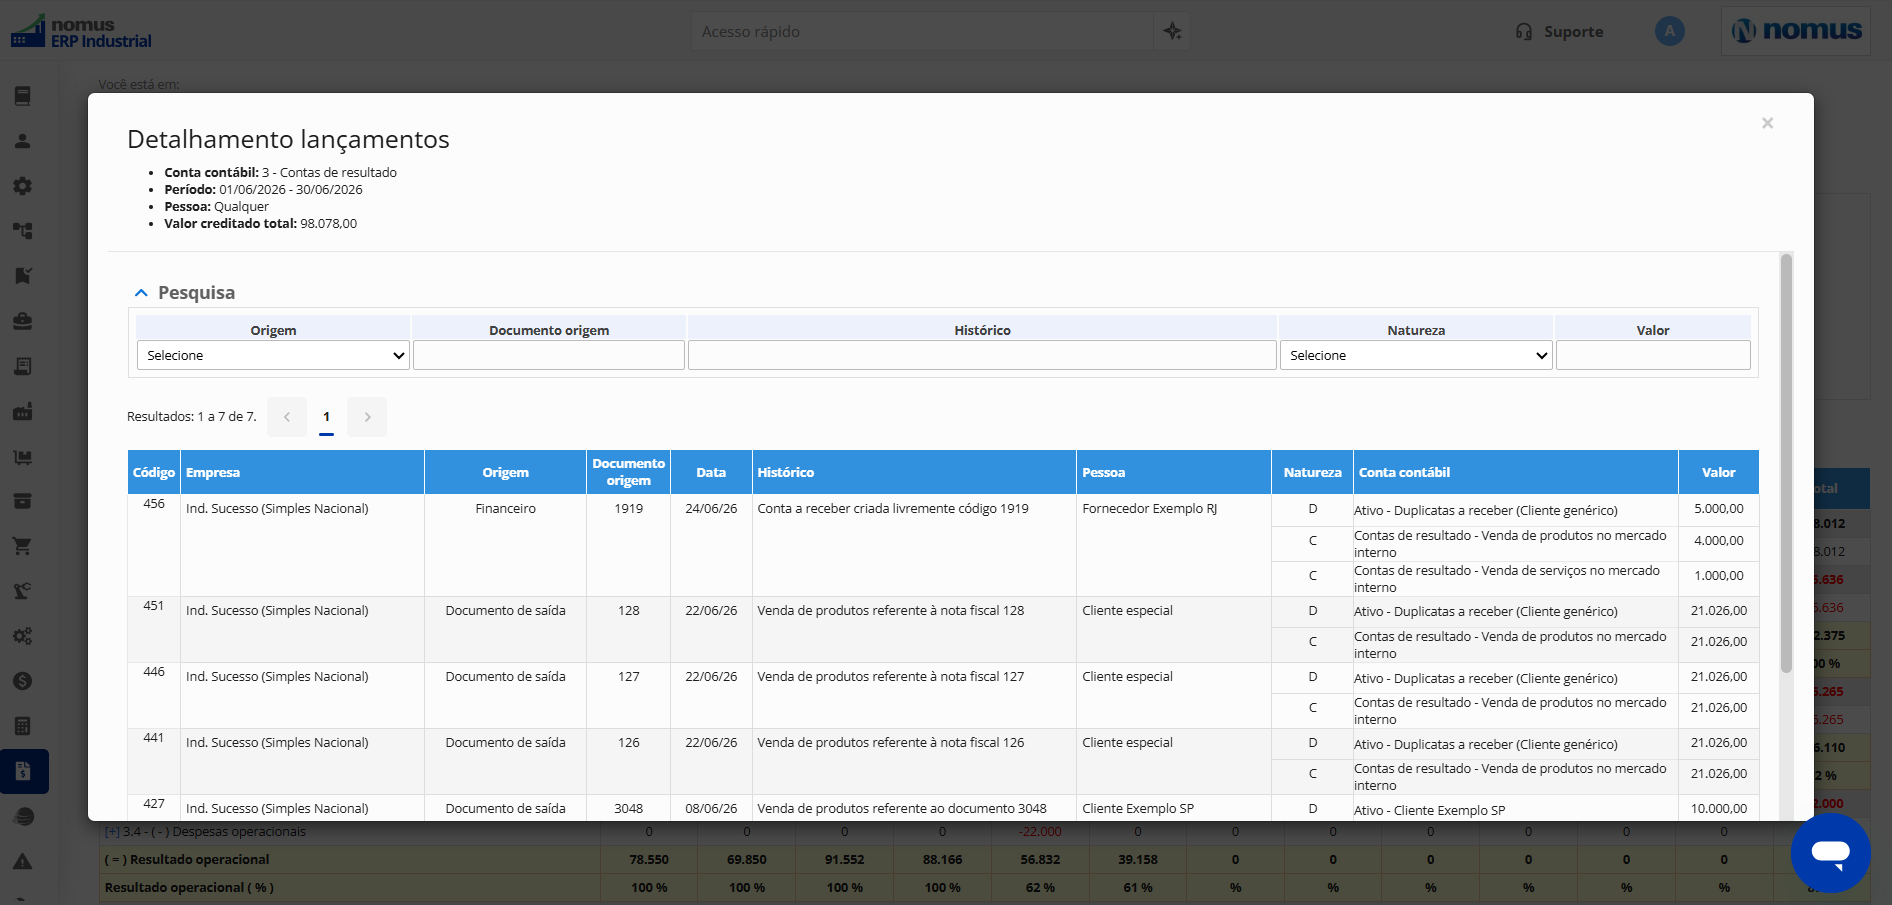Open the multiple gears icon in sidebar

point(23,636)
